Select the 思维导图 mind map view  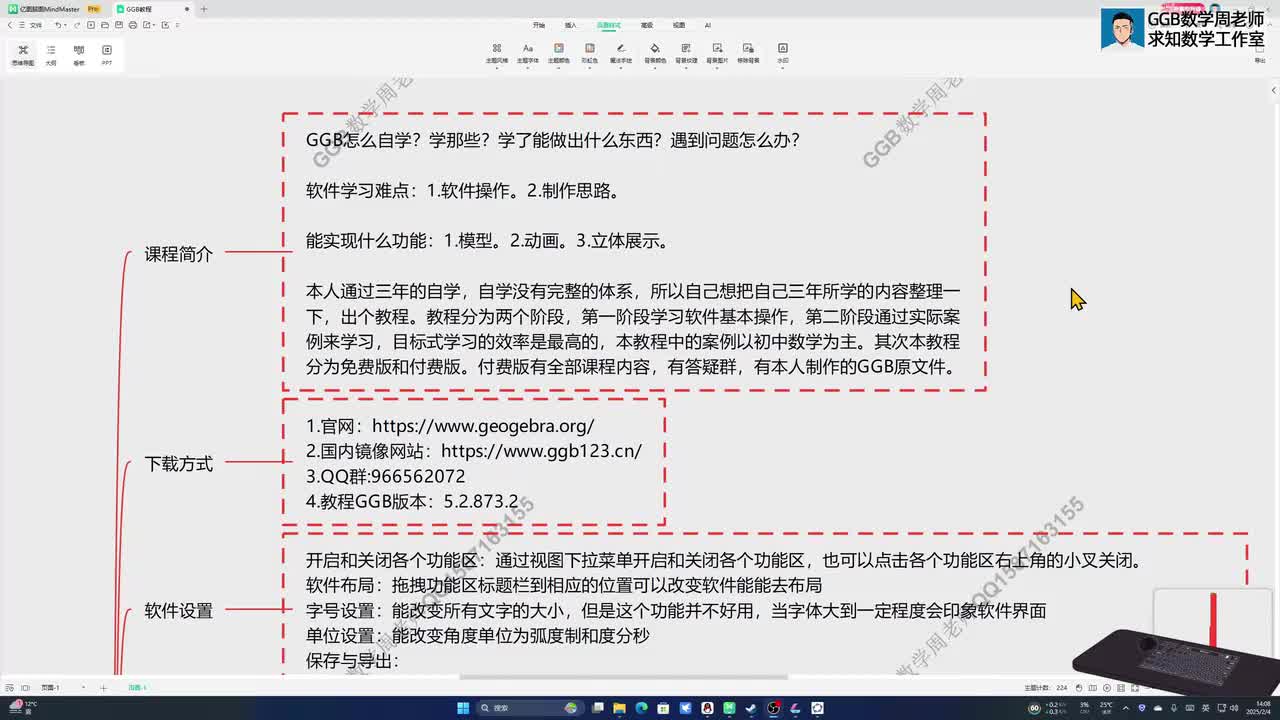tap(22, 55)
